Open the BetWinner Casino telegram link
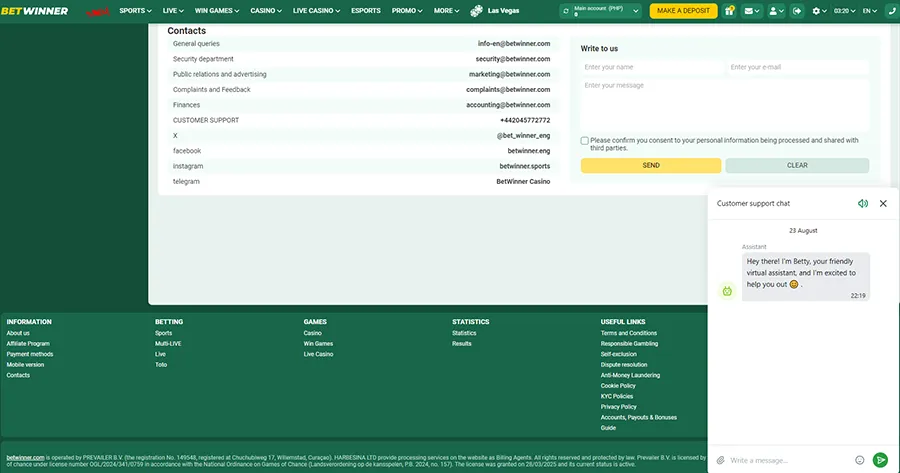The height and width of the screenshot is (473, 900). [x=523, y=181]
